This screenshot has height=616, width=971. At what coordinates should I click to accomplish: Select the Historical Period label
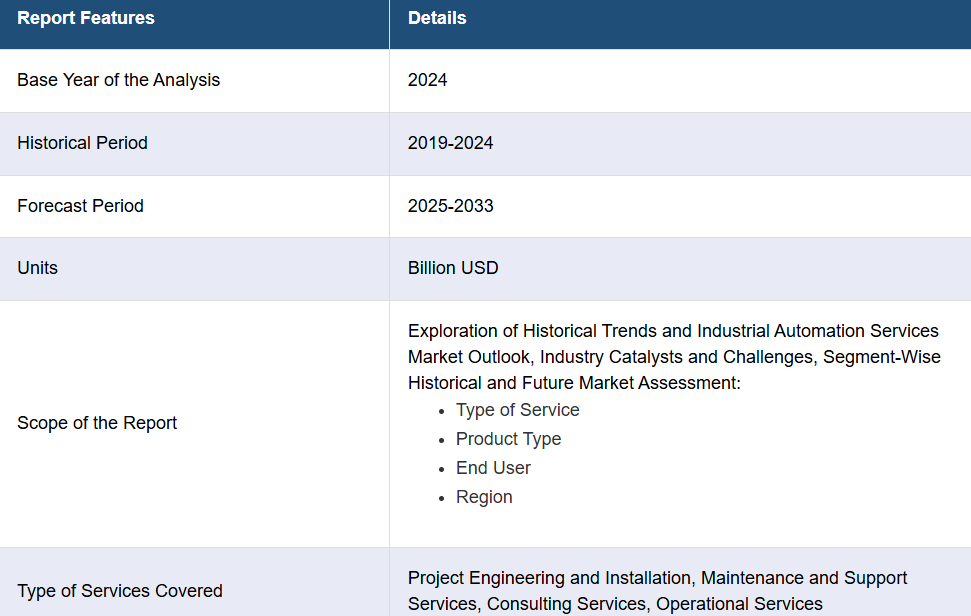click(x=82, y=143)
